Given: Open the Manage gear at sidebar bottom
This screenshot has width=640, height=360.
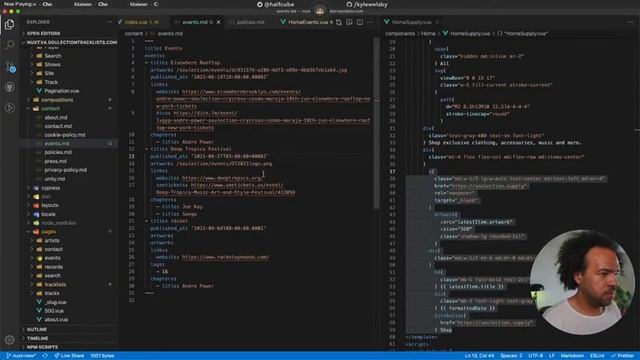Looking at the screenshot, I should click(x=9, y=340).
